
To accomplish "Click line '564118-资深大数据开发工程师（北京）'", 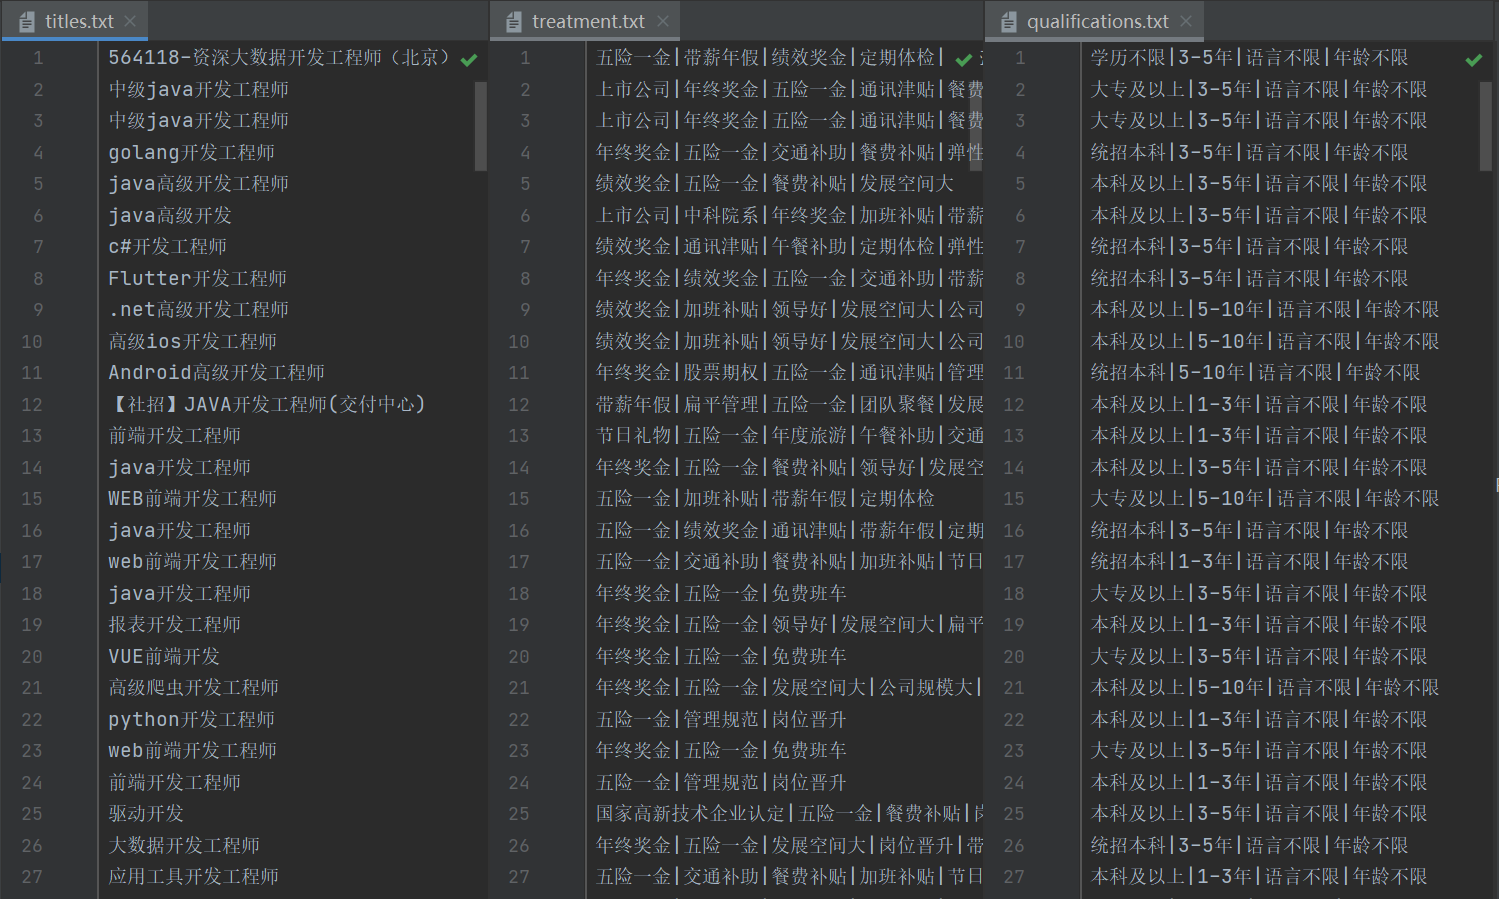I will (279, 58).
